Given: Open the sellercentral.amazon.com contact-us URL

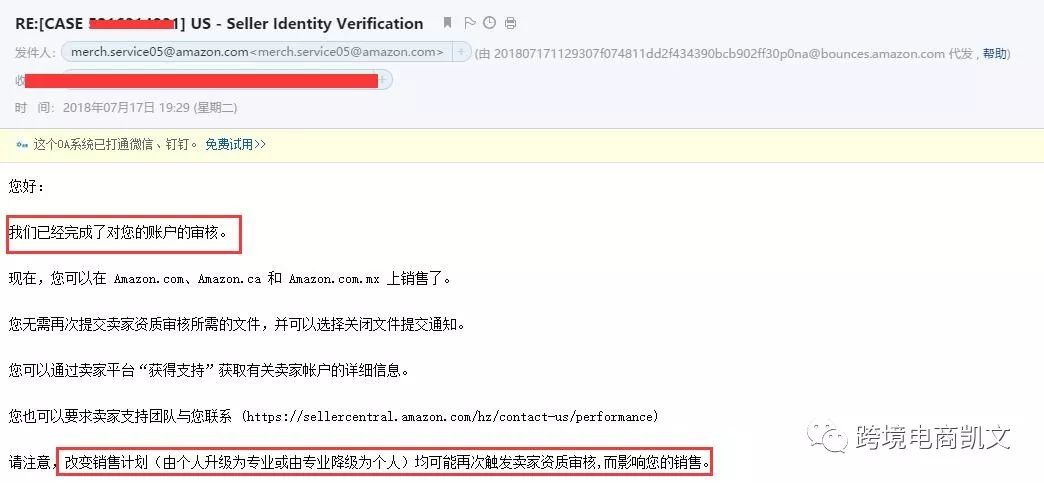Looking at the screenshot, I should (450, 417).
